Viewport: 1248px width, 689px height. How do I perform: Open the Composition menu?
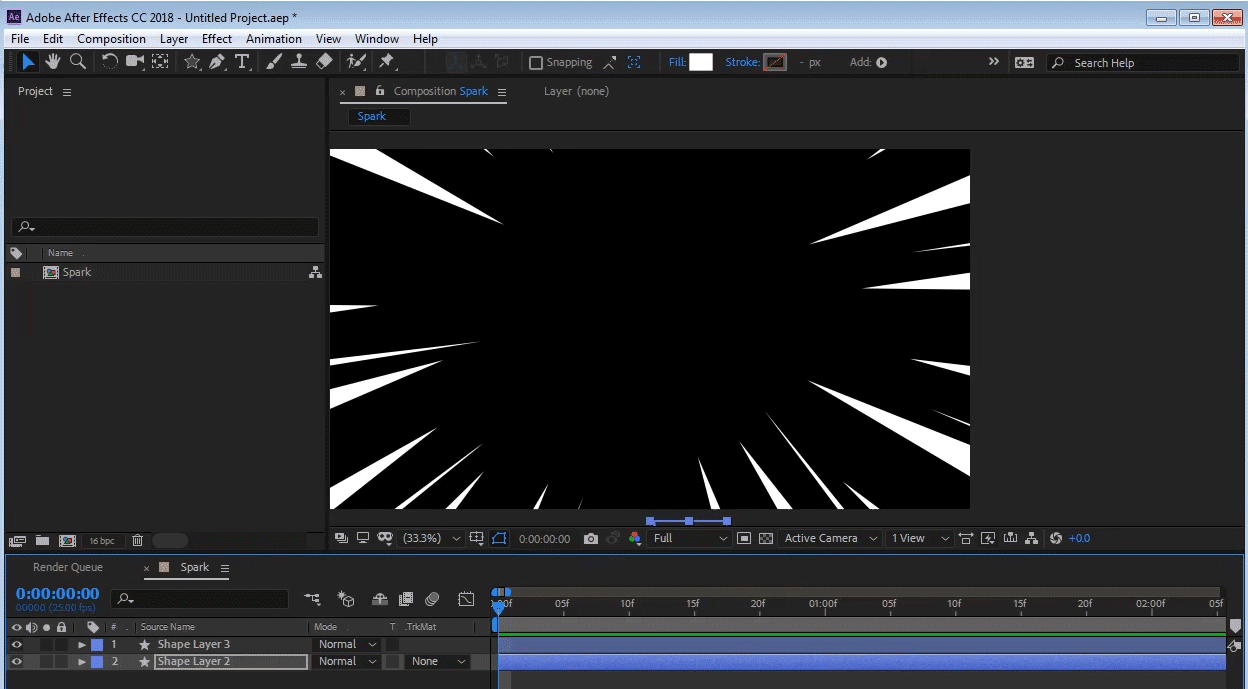tap(111, 38)
